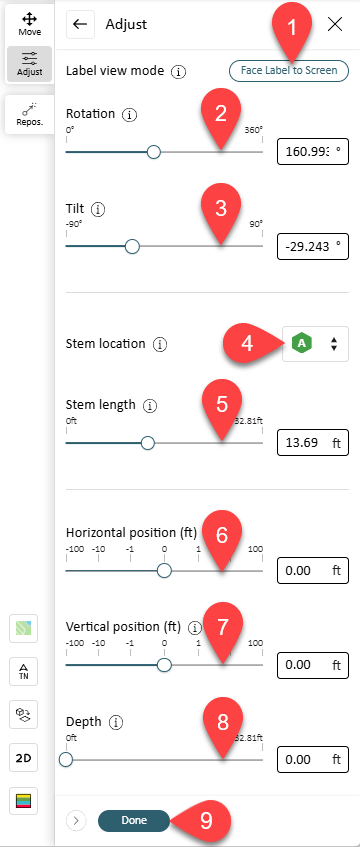Image resolution: width=360 pixels, height=847 pixels.
Task: Click the Done button
Action: coord(134,821)
